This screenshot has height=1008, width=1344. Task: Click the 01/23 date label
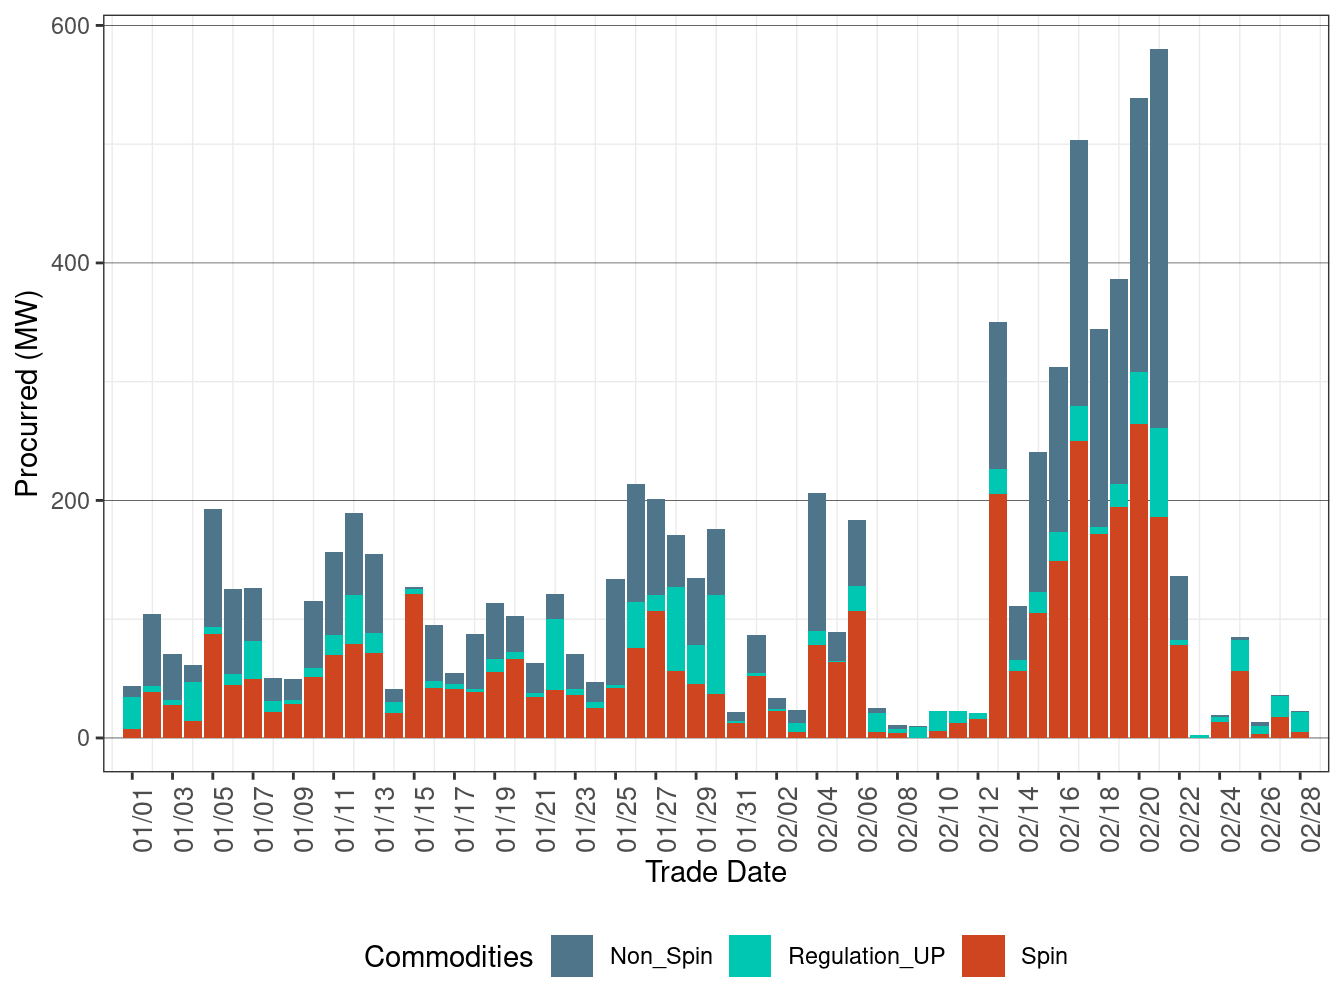[587, 820]
